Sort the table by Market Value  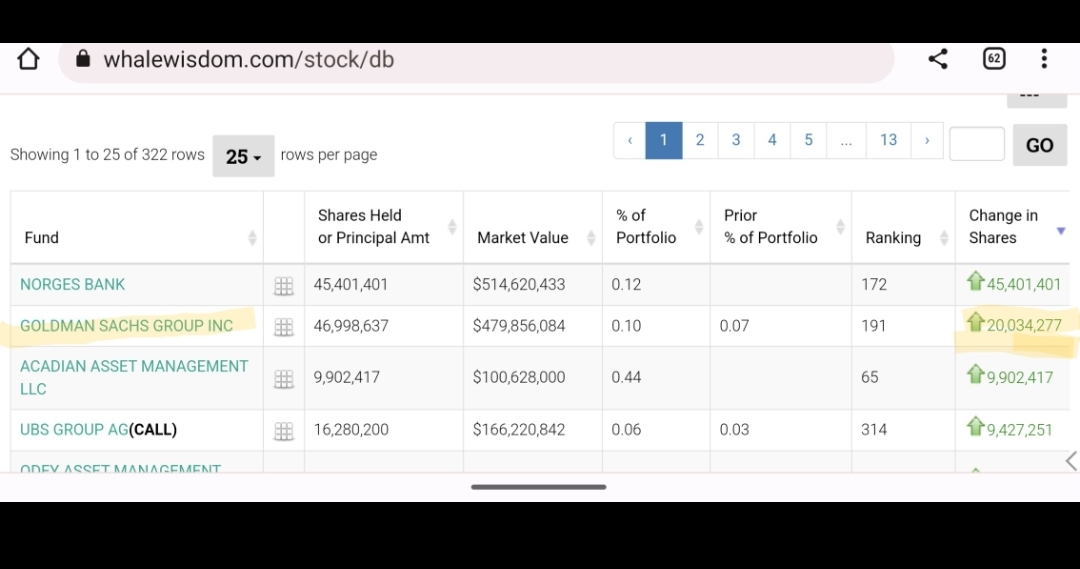click(524, 238)
